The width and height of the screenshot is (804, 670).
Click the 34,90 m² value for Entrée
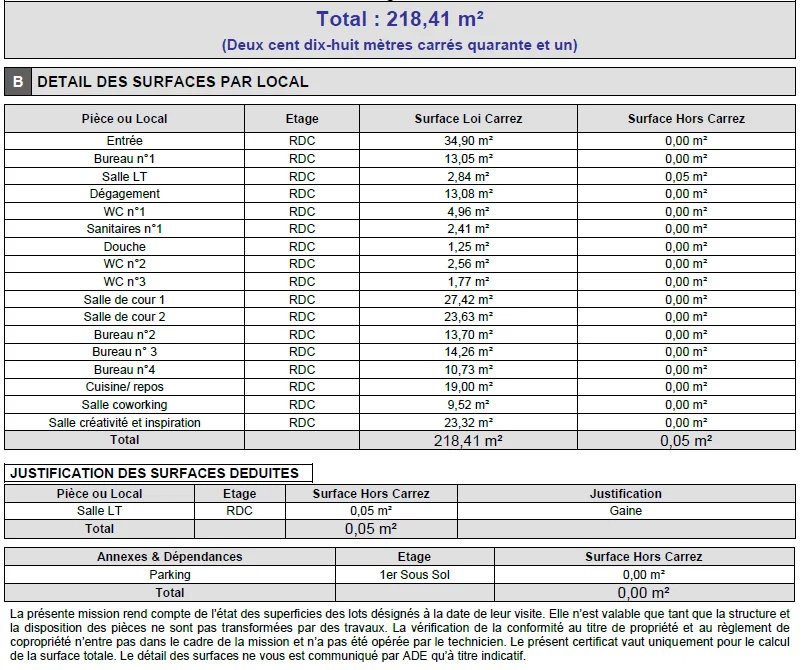[468, 141]
